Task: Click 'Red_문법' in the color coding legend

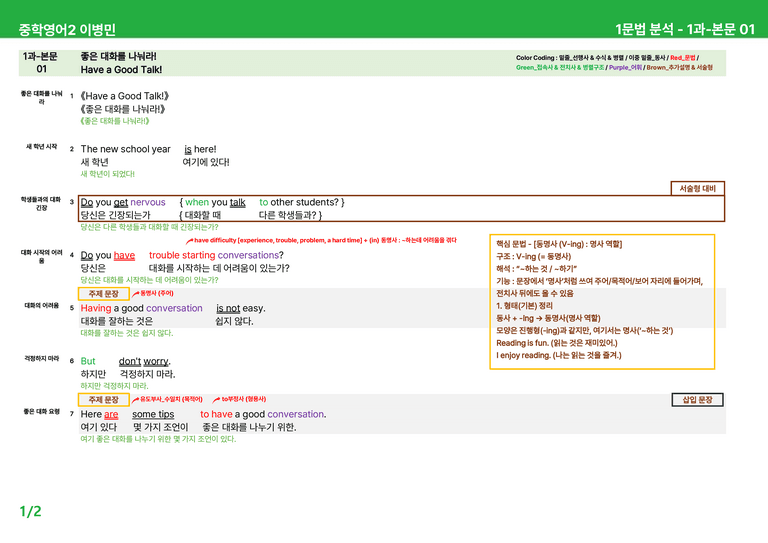Action: pyautogui.click(x=682, y=58)
